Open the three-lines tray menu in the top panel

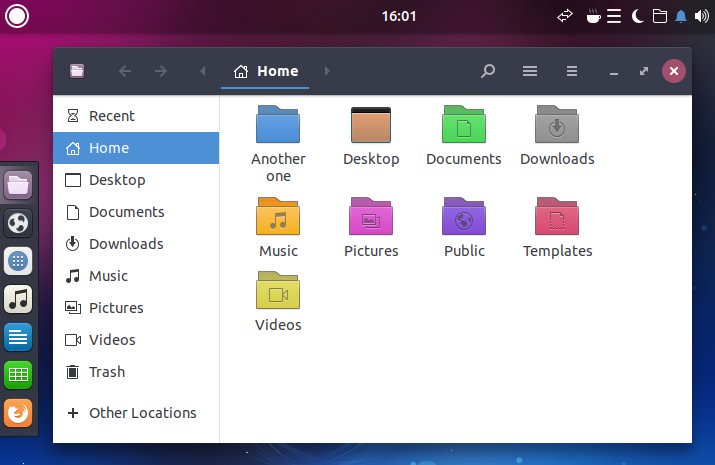(x=614, y=16)
